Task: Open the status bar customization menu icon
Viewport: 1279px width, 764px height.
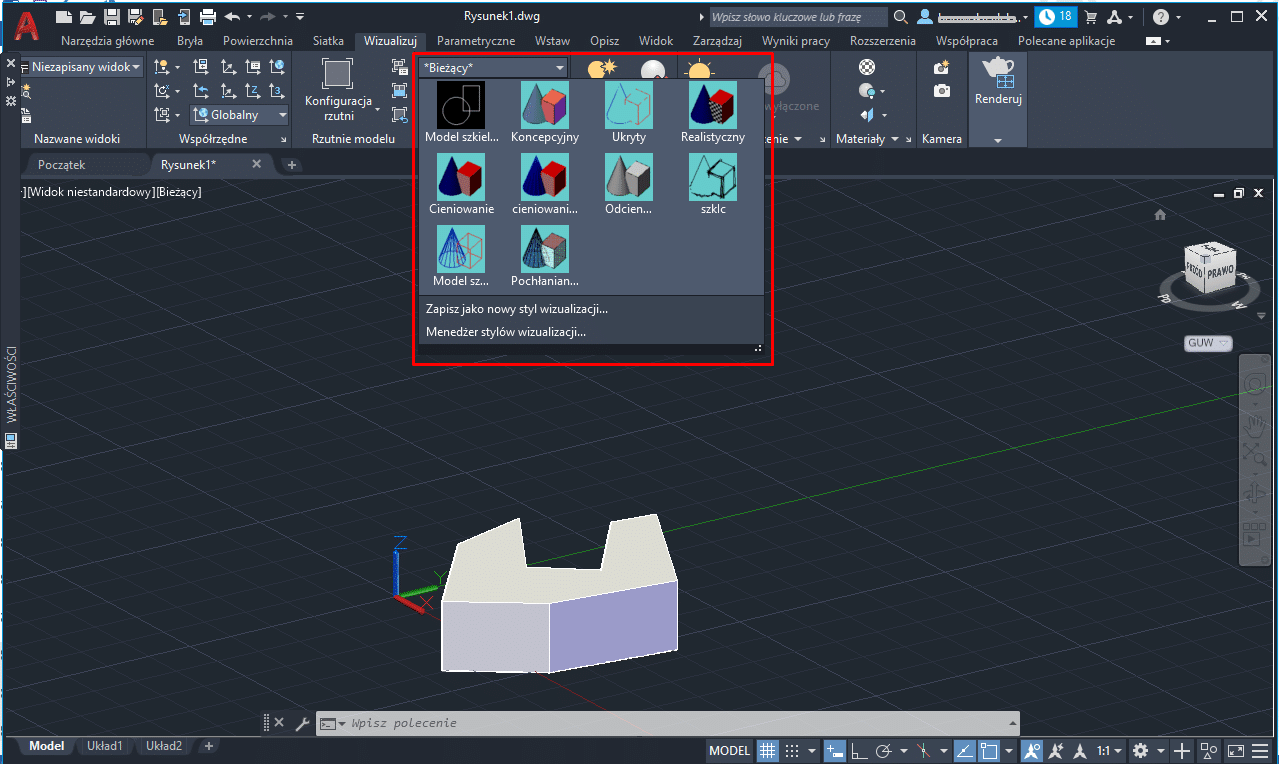Action: pyautogui.click(x=1261, y=751)
